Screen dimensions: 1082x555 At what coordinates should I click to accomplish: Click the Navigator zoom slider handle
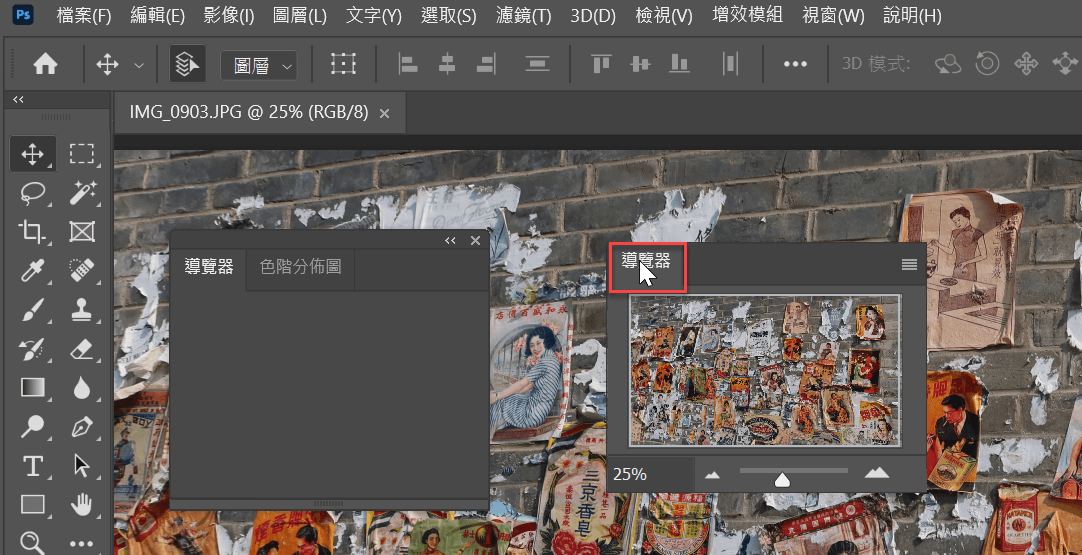[x=782, y=479]
